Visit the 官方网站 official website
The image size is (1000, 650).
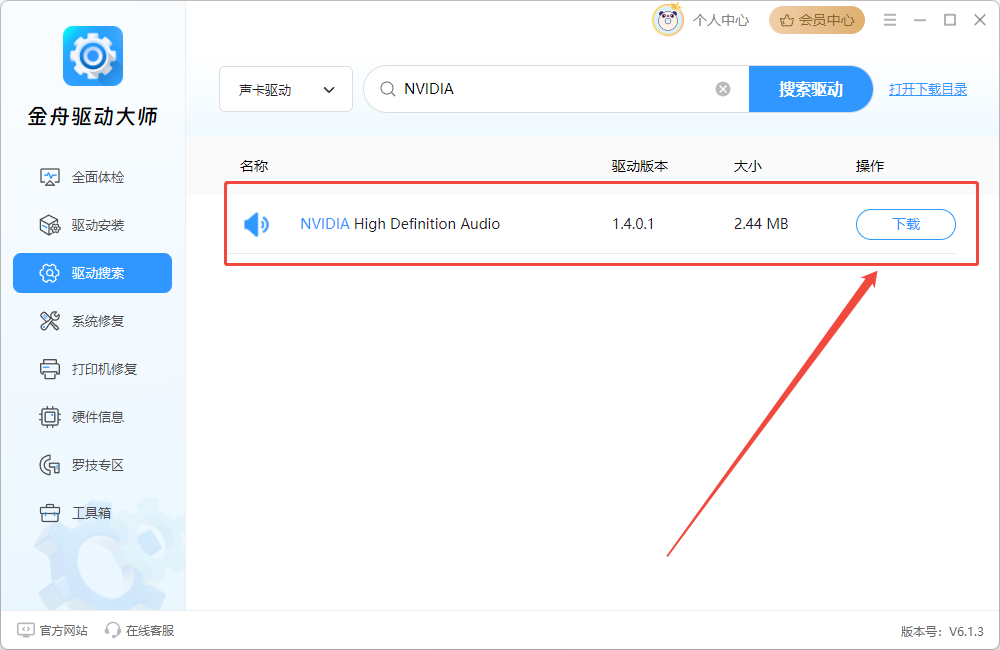click(x=52, y=630)
